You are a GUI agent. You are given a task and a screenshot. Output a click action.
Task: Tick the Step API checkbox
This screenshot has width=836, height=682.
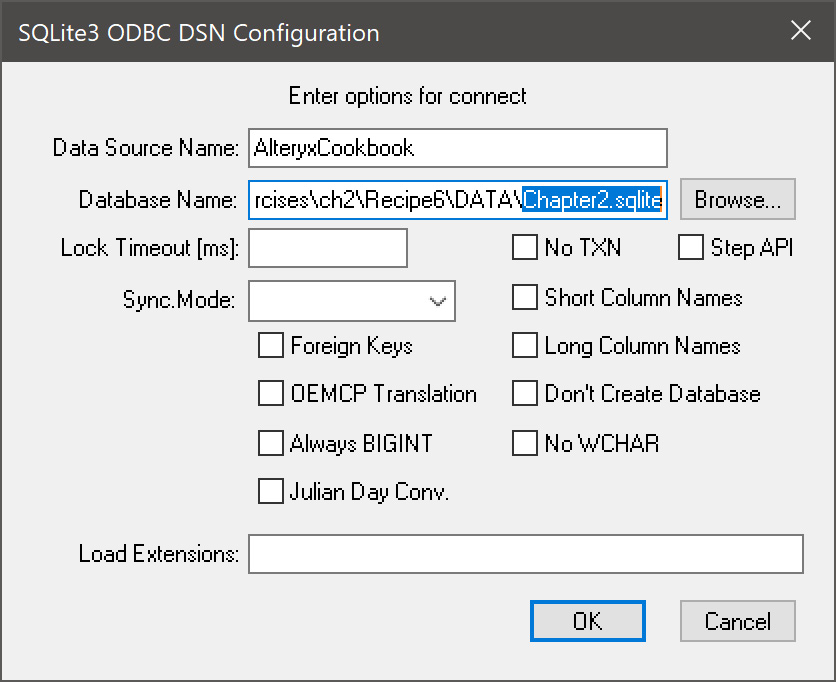[x=690, y=247]
